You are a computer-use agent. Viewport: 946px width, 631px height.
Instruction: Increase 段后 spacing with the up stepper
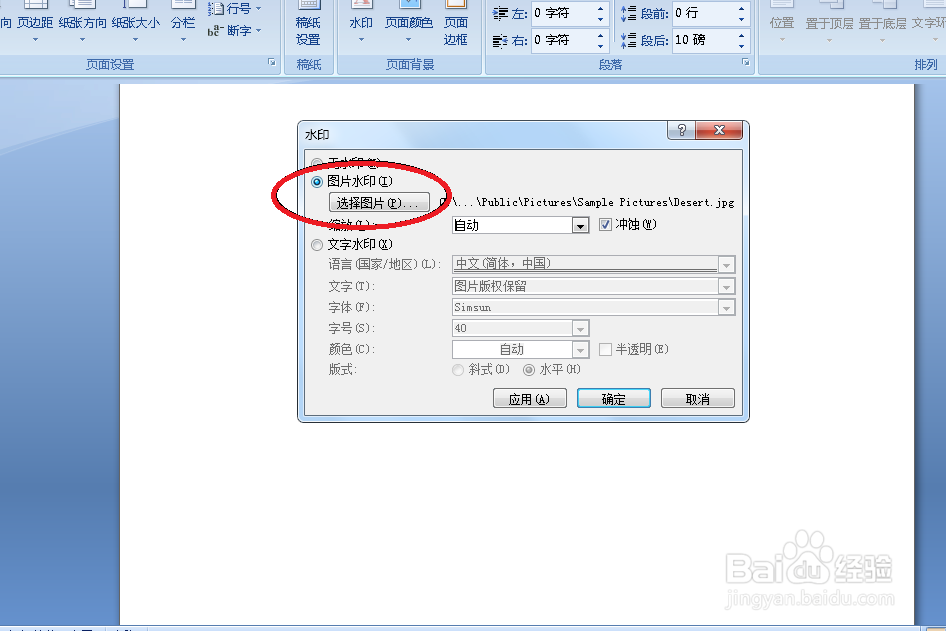tap(740, 35)
